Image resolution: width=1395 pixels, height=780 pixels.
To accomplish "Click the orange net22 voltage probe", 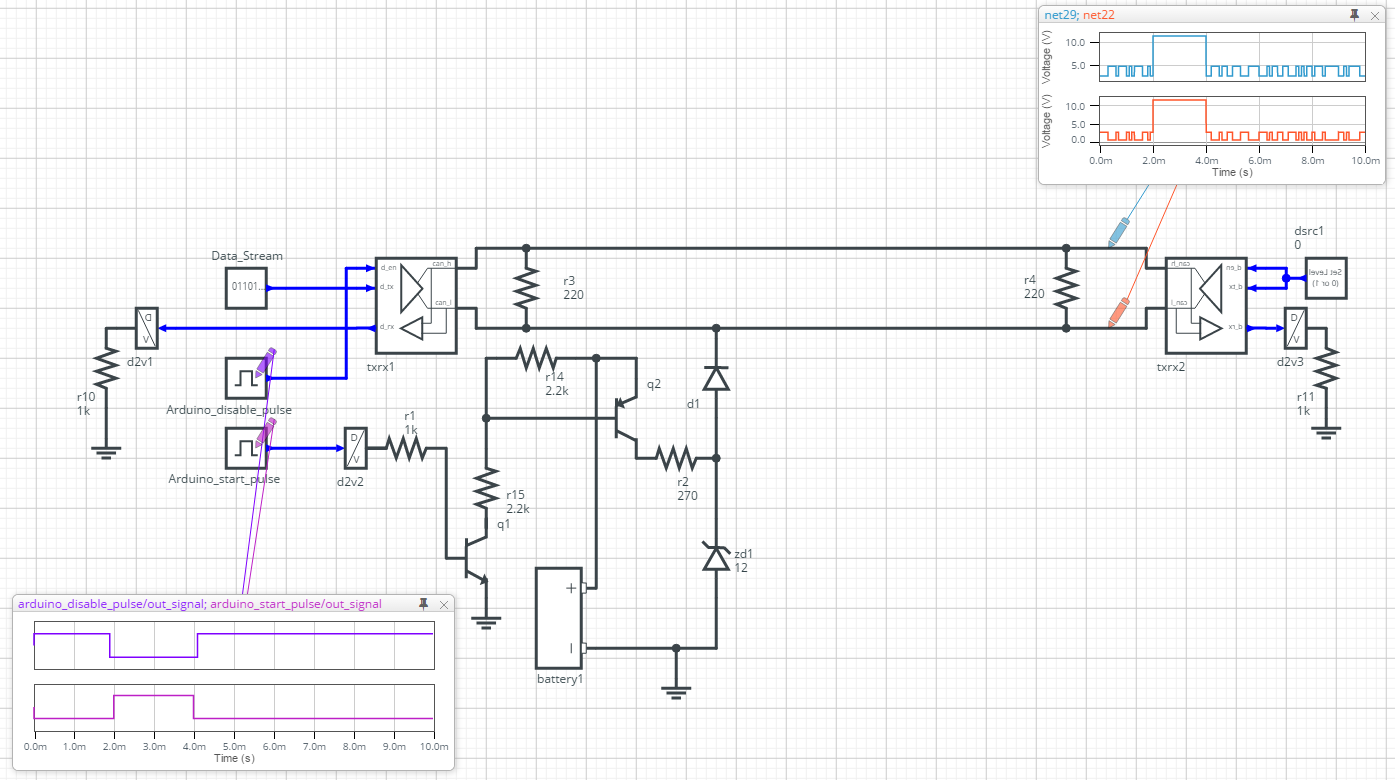I will (x=1118, y=312).
